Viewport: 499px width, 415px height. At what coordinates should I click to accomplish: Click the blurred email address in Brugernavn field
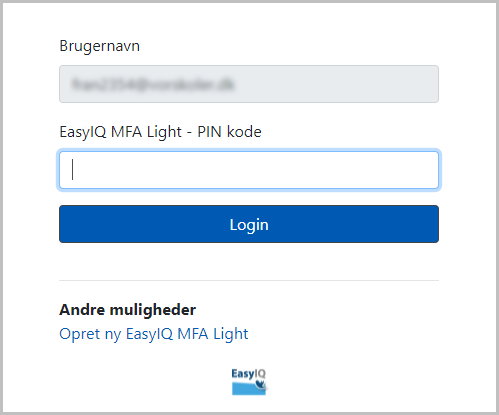(x=153, y=84)
